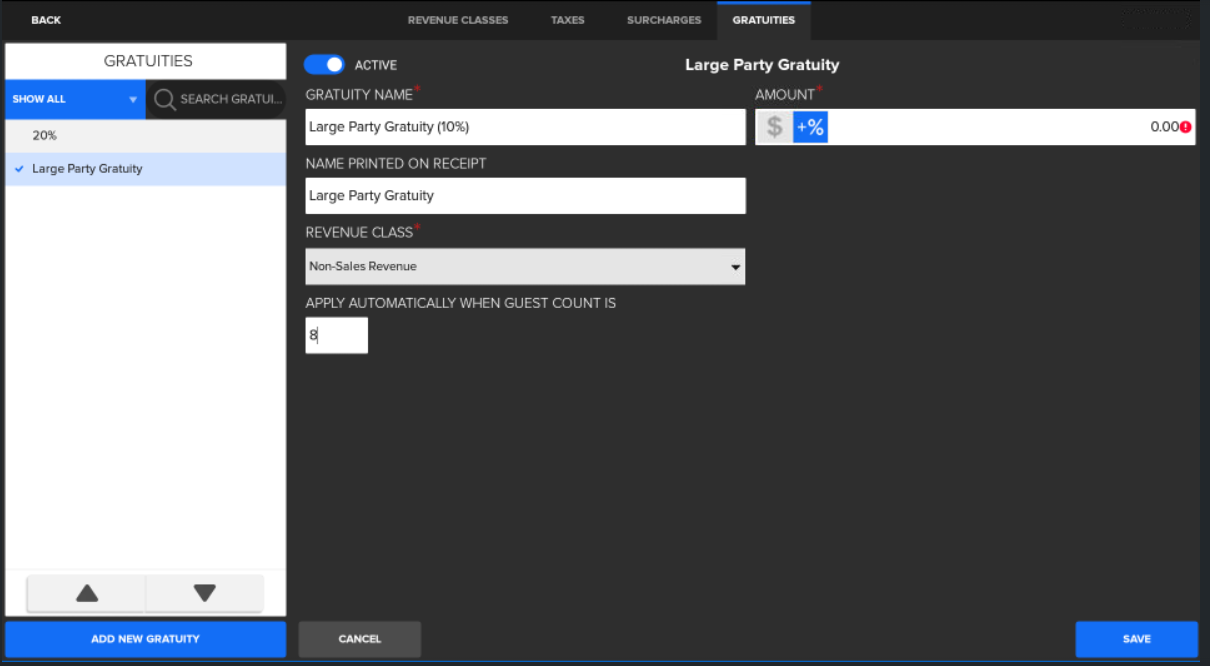Click Back in the top bar

tap(46, 20)
